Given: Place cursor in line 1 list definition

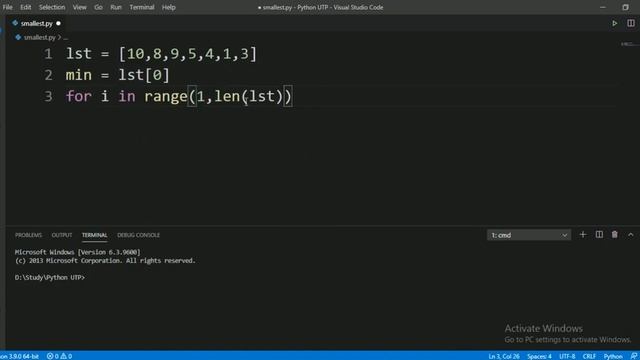Looking at the screenshot, I should 161,54.
